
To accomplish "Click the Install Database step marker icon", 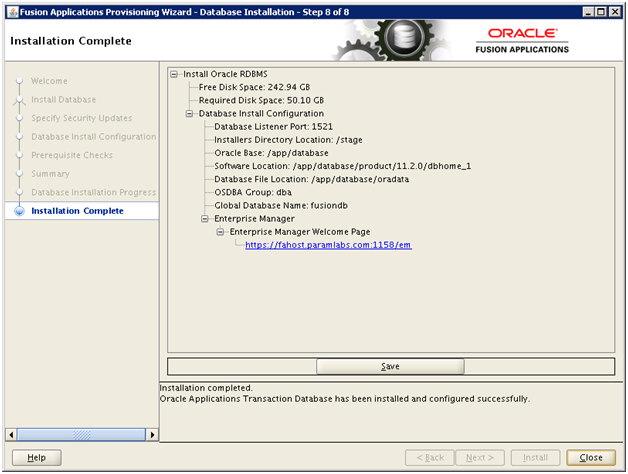I will tap(19, 100).
